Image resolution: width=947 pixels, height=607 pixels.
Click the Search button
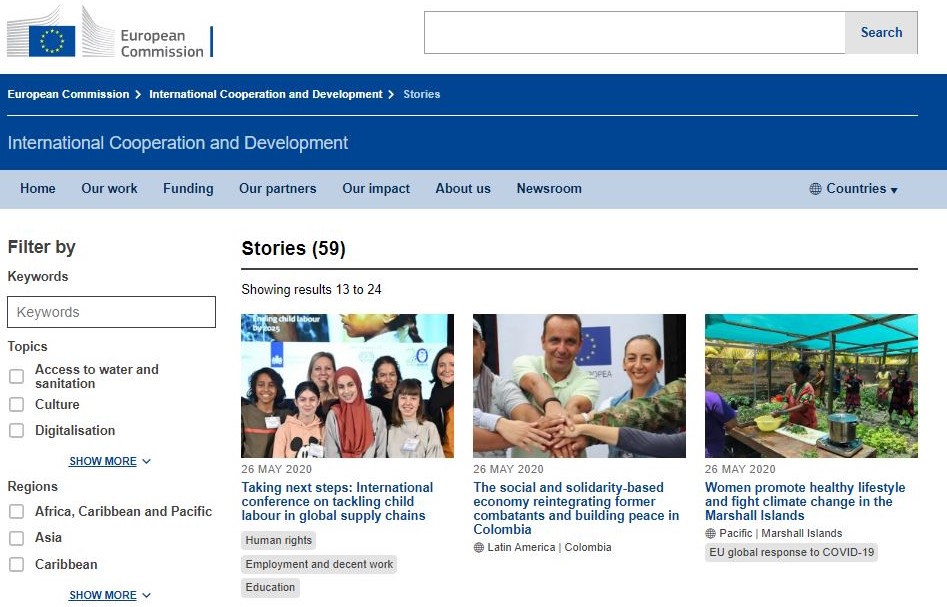click(881, 33)
